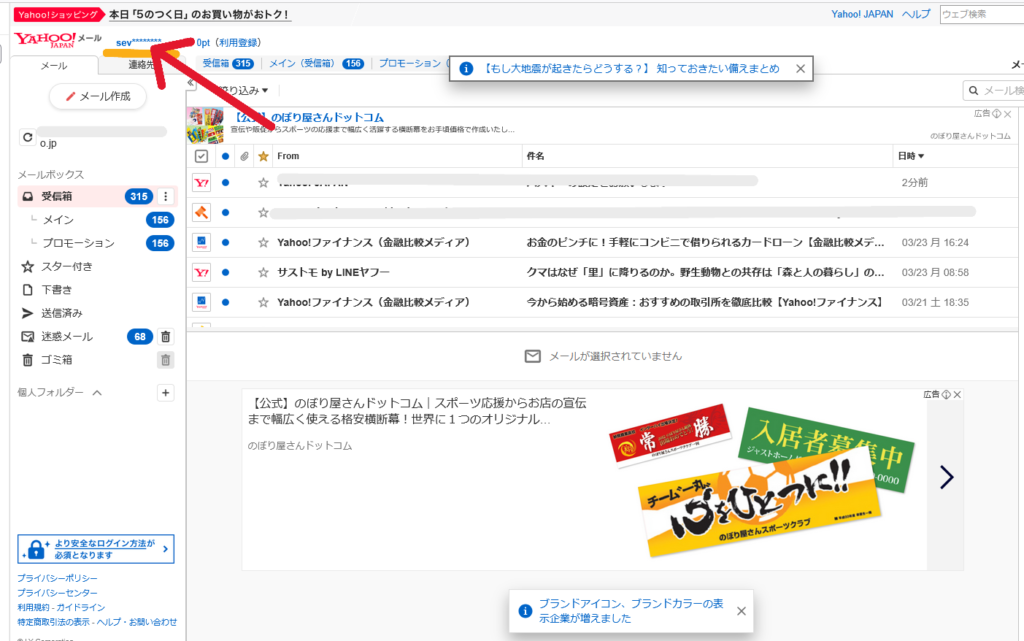This screenshot has height=641, width=1024.
Task: Click the attachment paperclip column header
Action: click(244, 156)
